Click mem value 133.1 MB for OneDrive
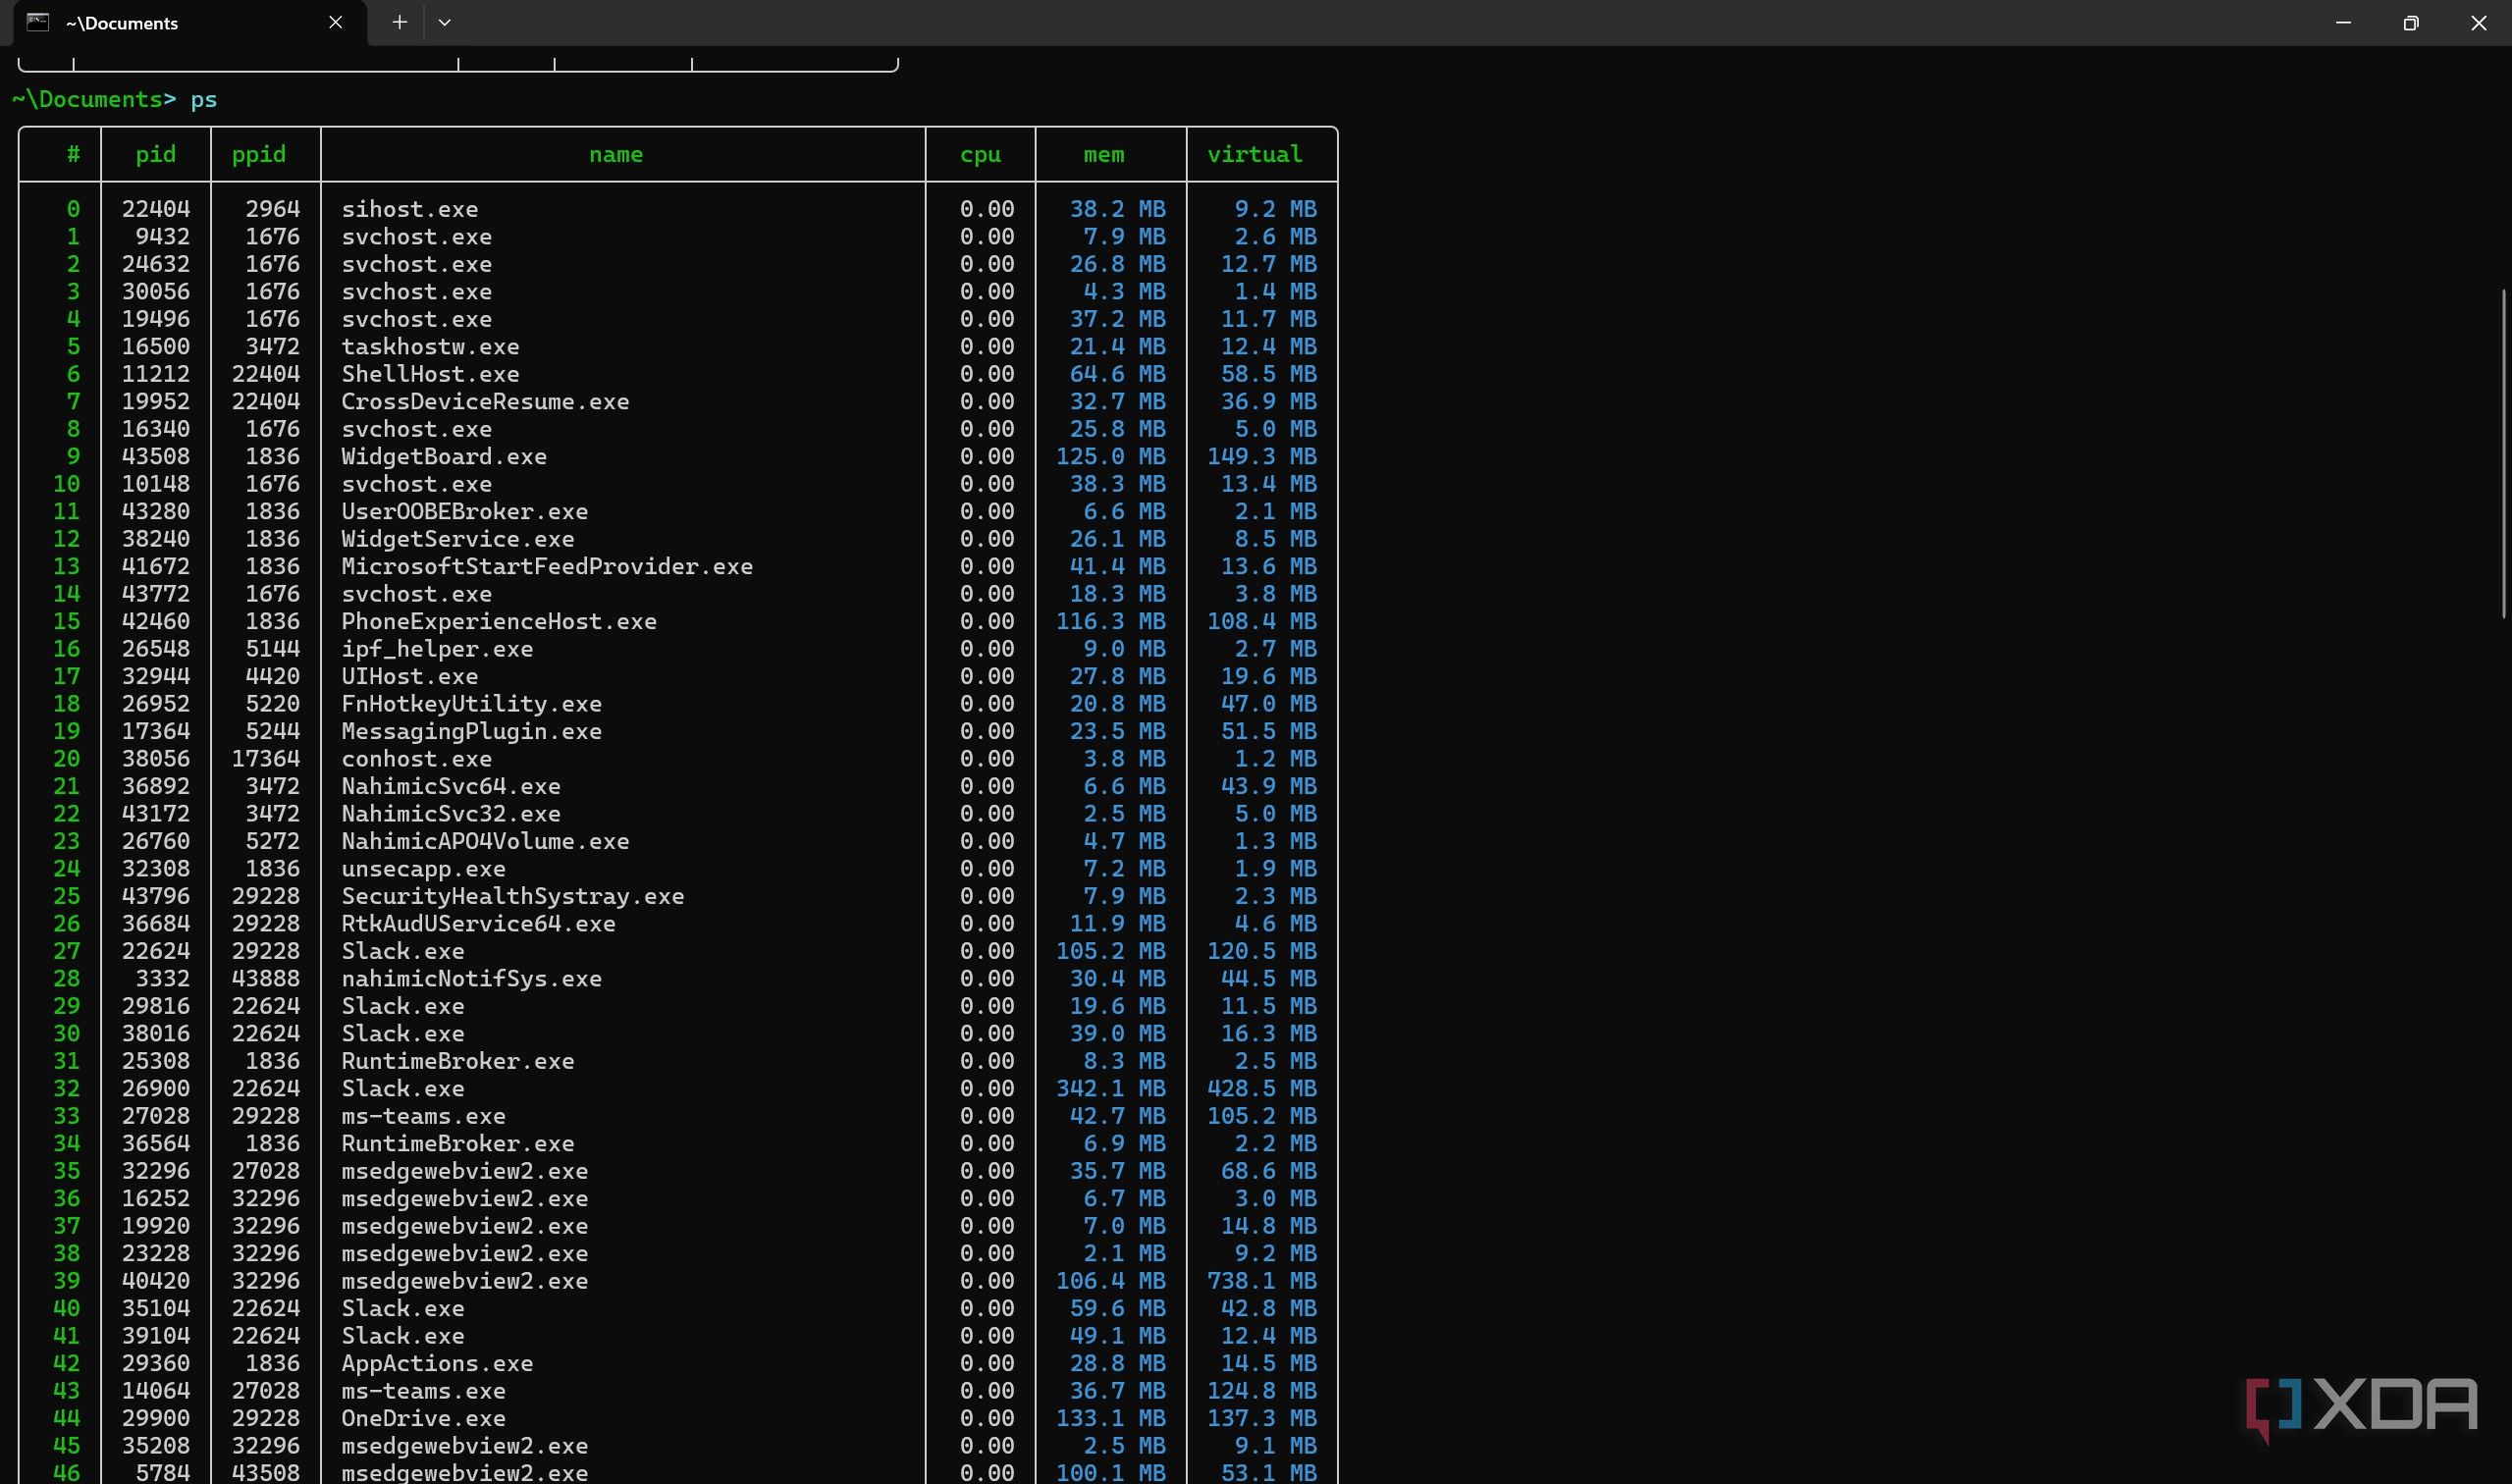2512x1484 pixels. [x=1111, y=1418]
